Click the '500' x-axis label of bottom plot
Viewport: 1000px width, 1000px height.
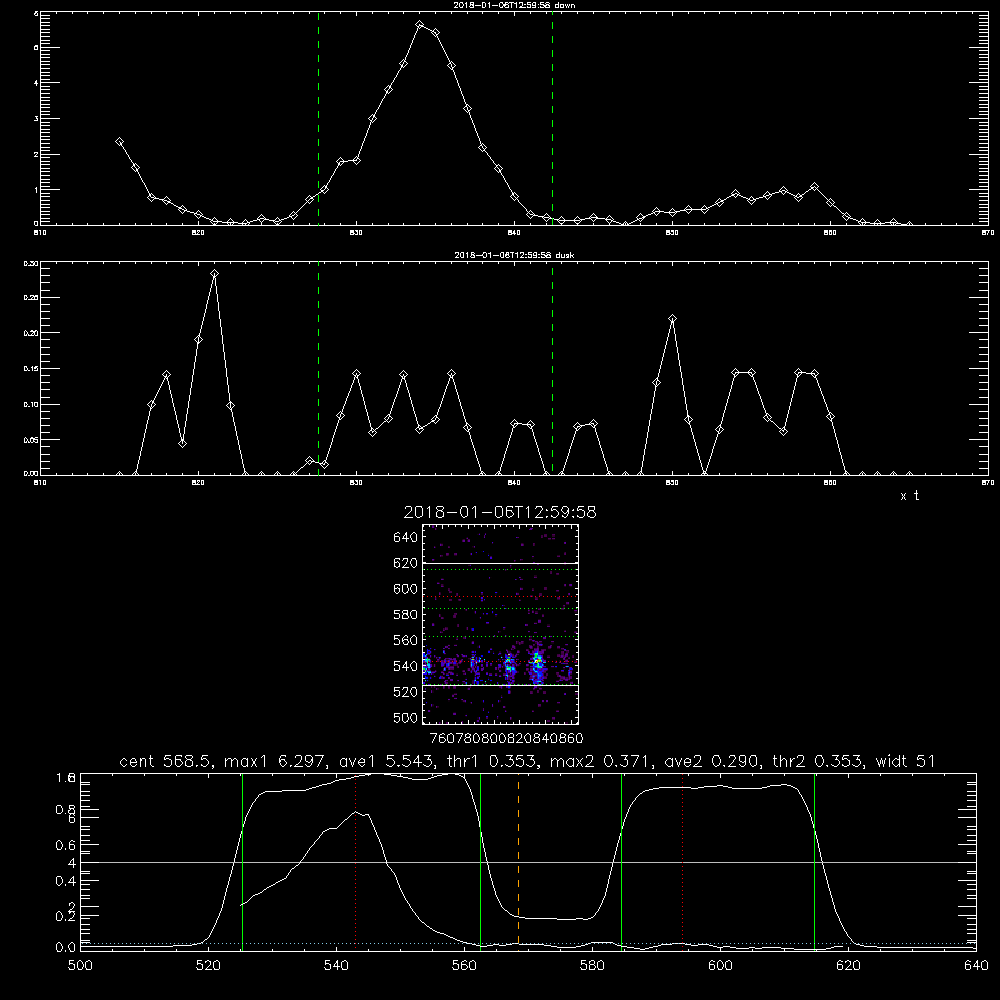pos(80,966)
